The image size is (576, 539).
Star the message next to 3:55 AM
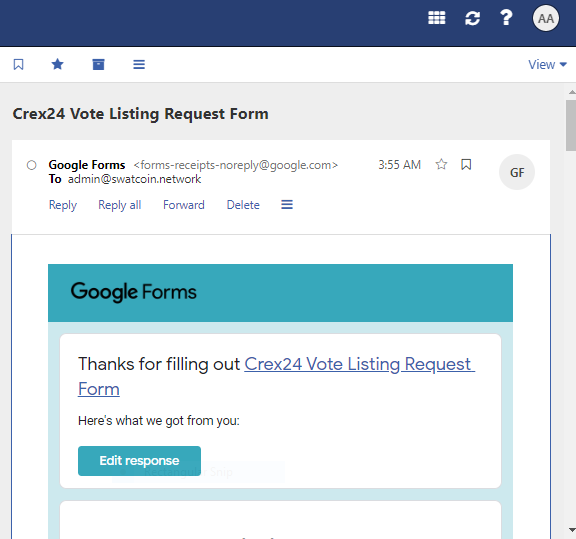click(441, 164)
